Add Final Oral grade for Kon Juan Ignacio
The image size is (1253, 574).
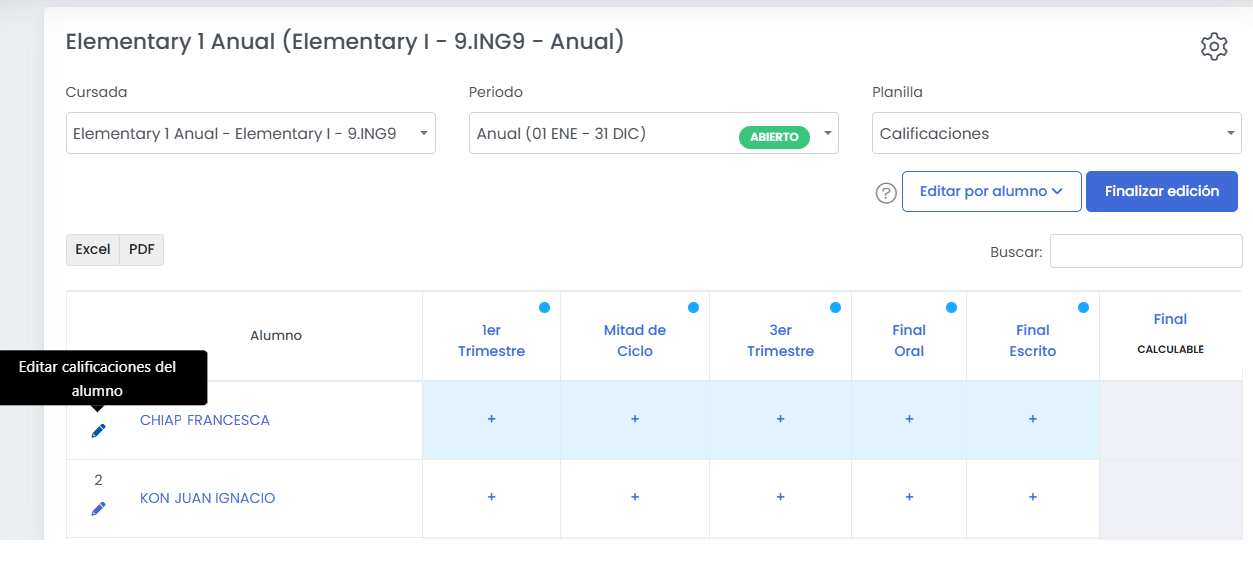pos(909,497)
